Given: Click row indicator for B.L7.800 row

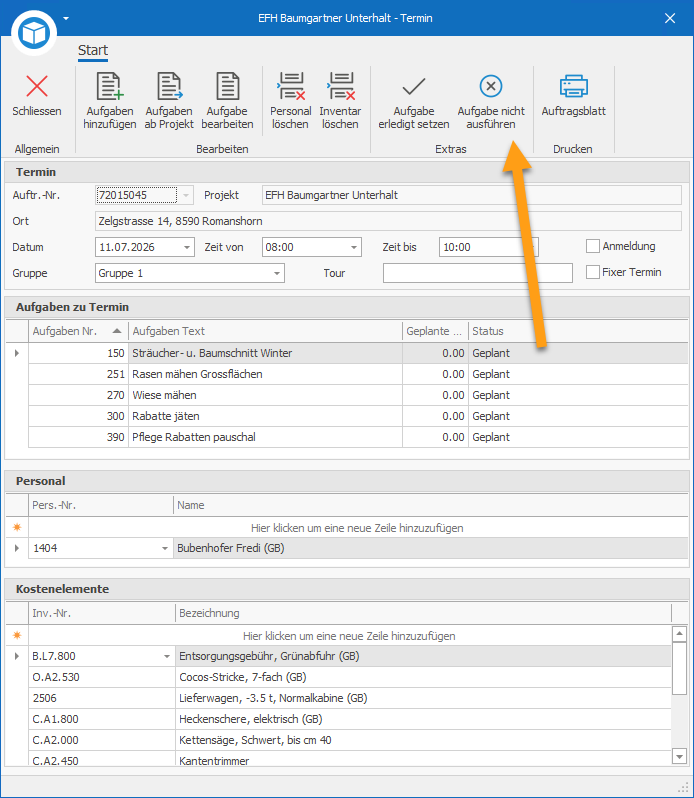Looking at the screenshot, I should pyautogui.click(x=17, y=656).
